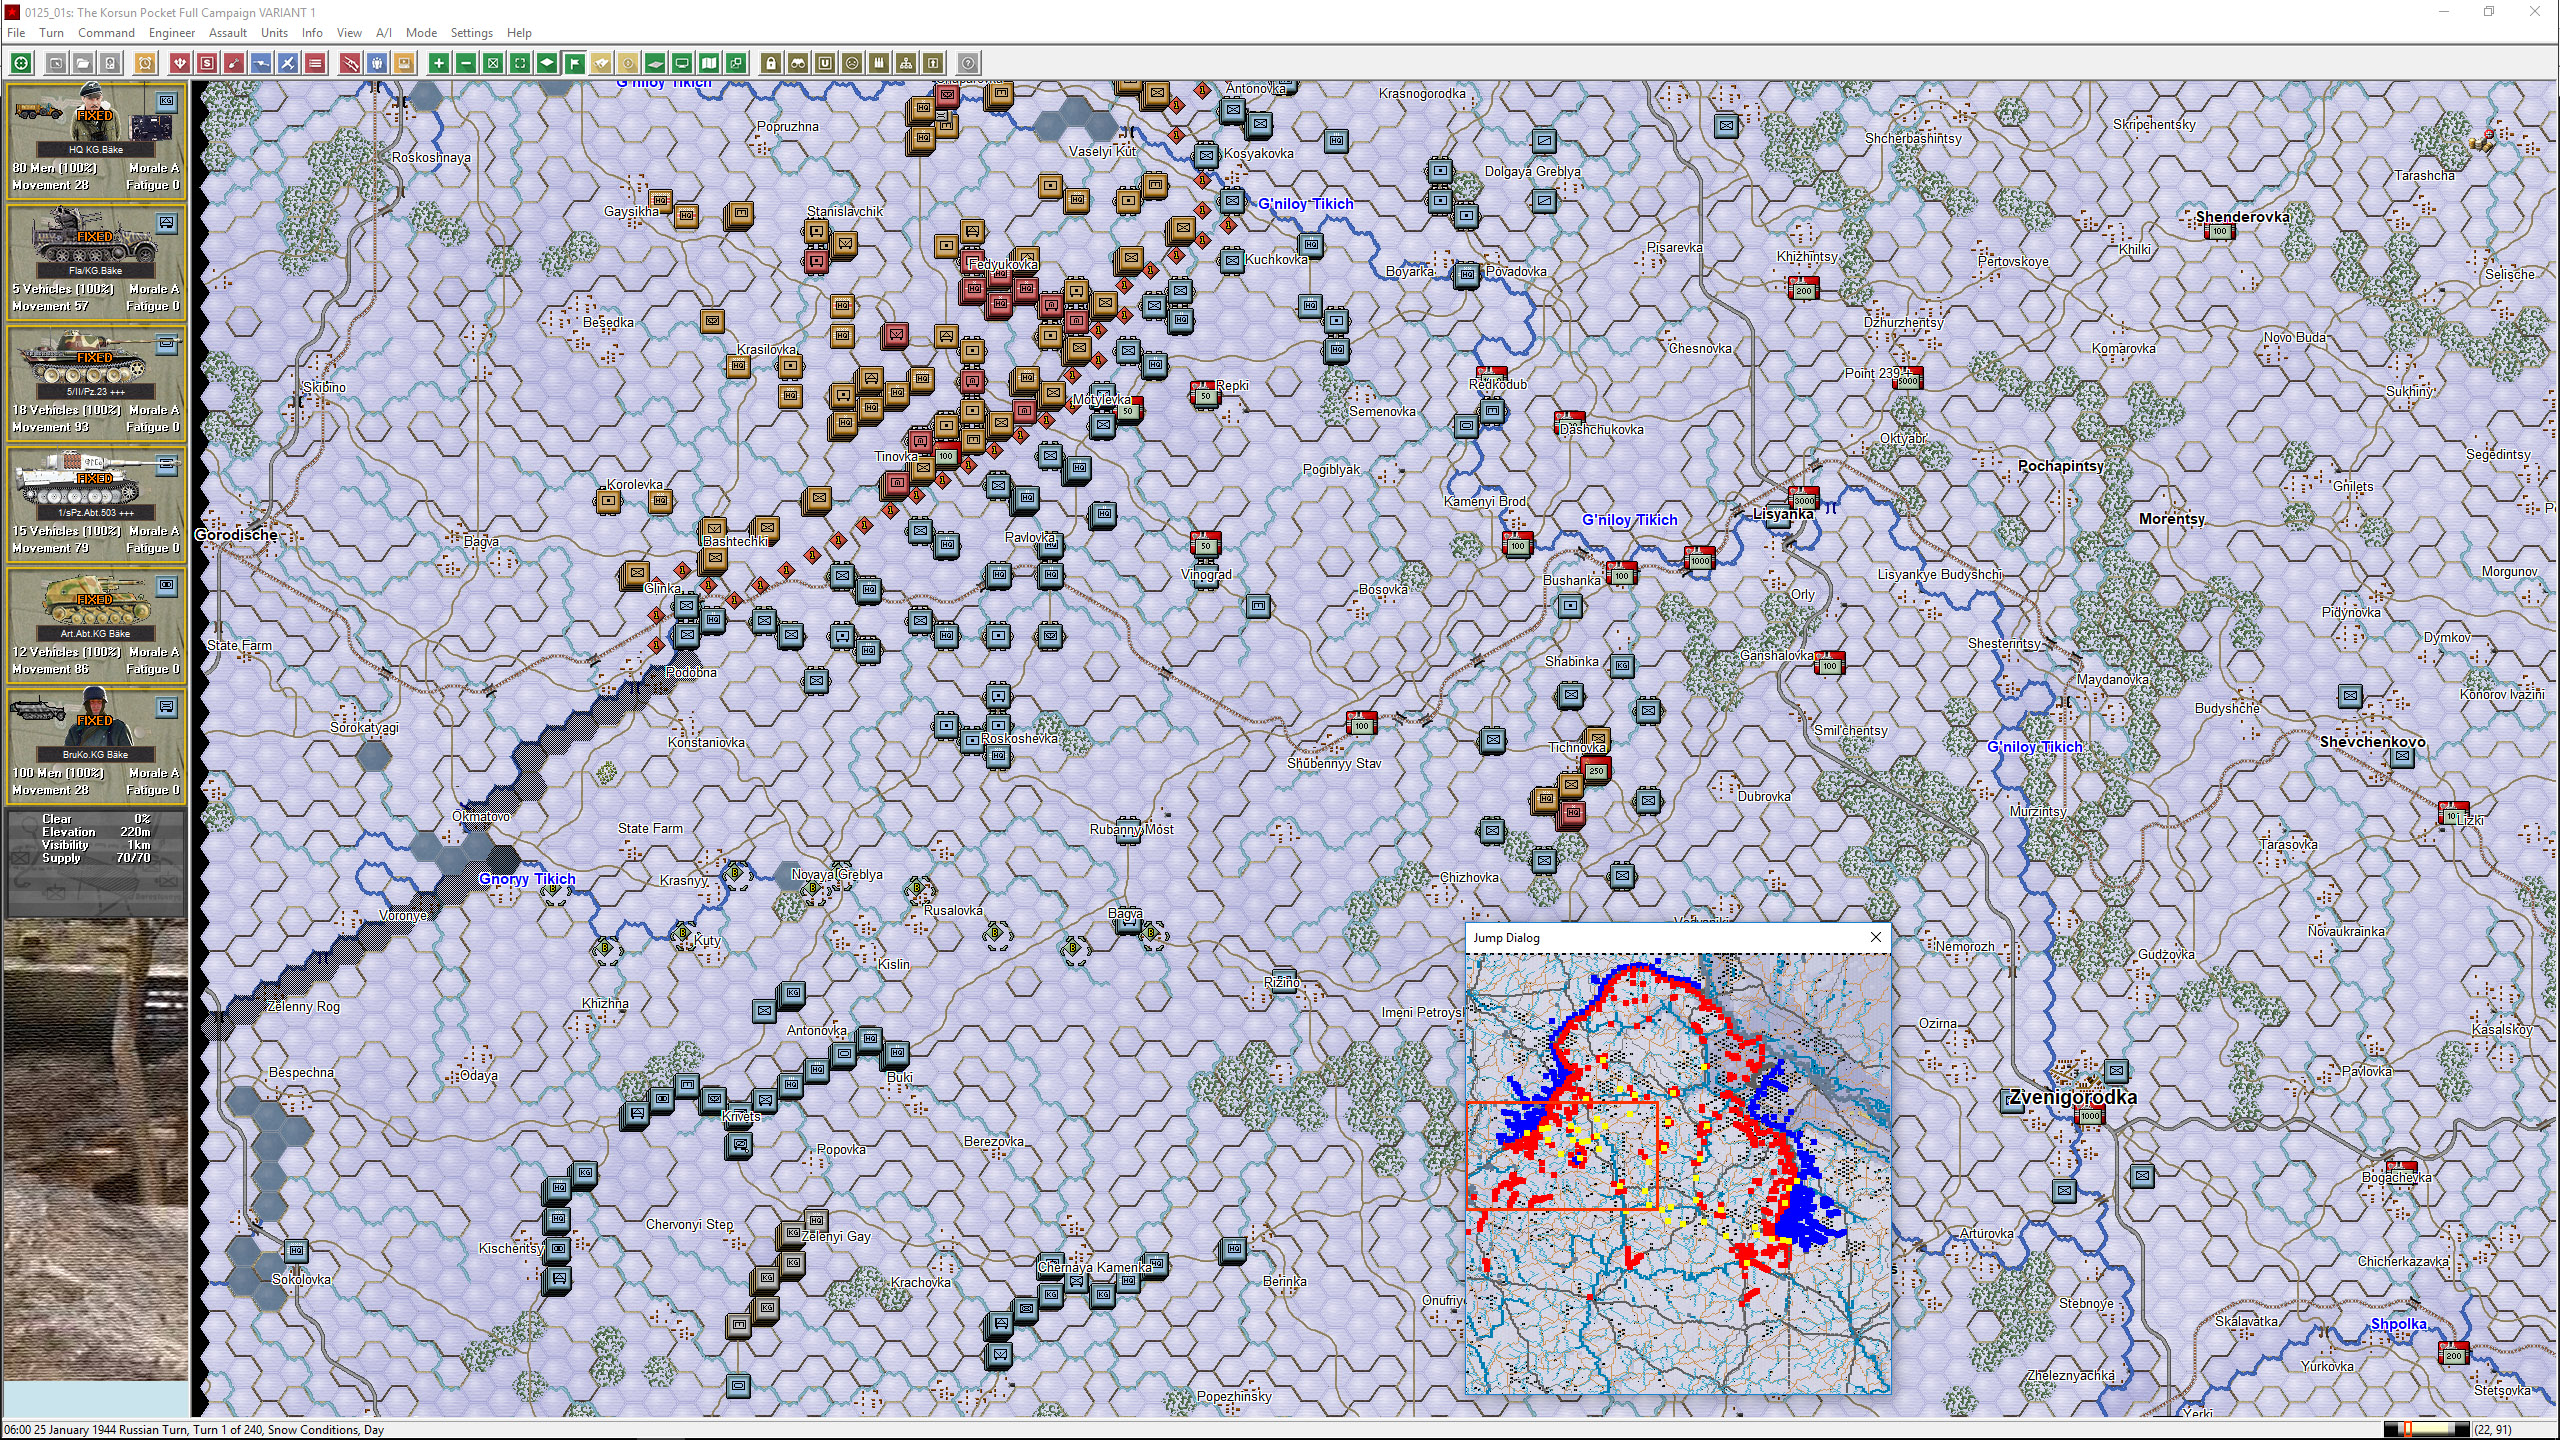
Task: Zoom in with the green plus icon
Action: (439, 63)
